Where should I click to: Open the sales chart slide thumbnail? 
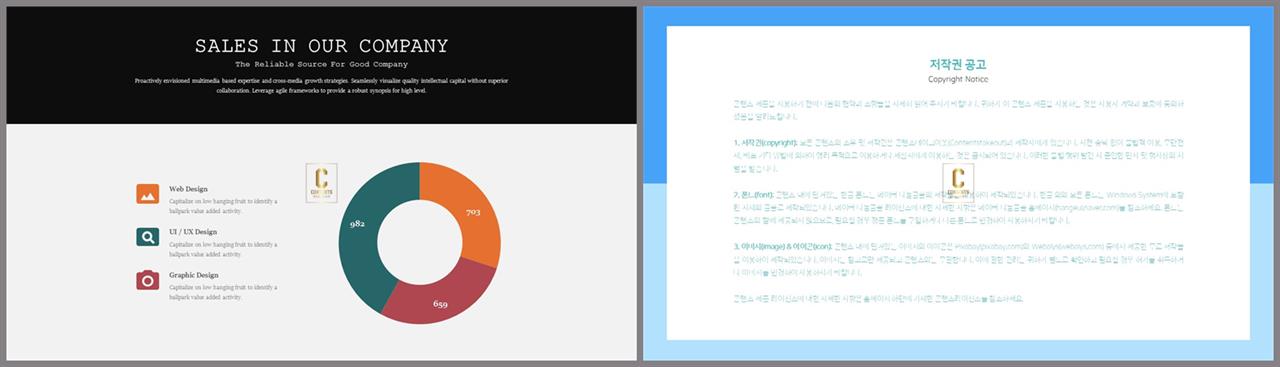(x=321, y=183)
